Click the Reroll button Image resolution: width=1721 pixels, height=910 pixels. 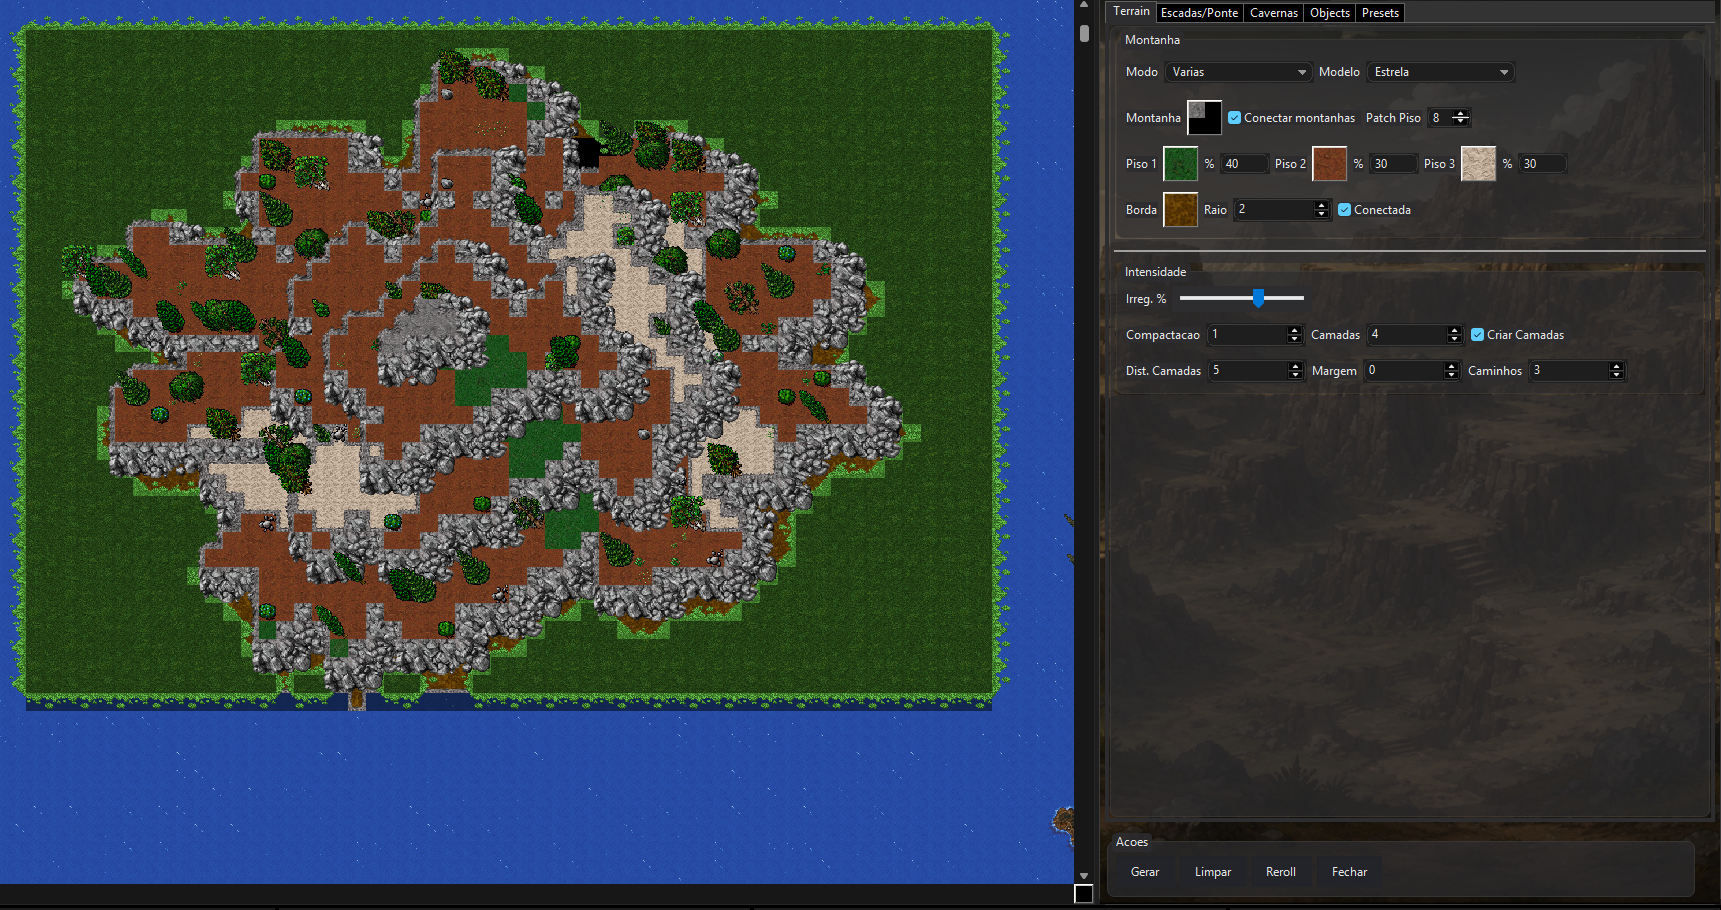click(1281, 872)
